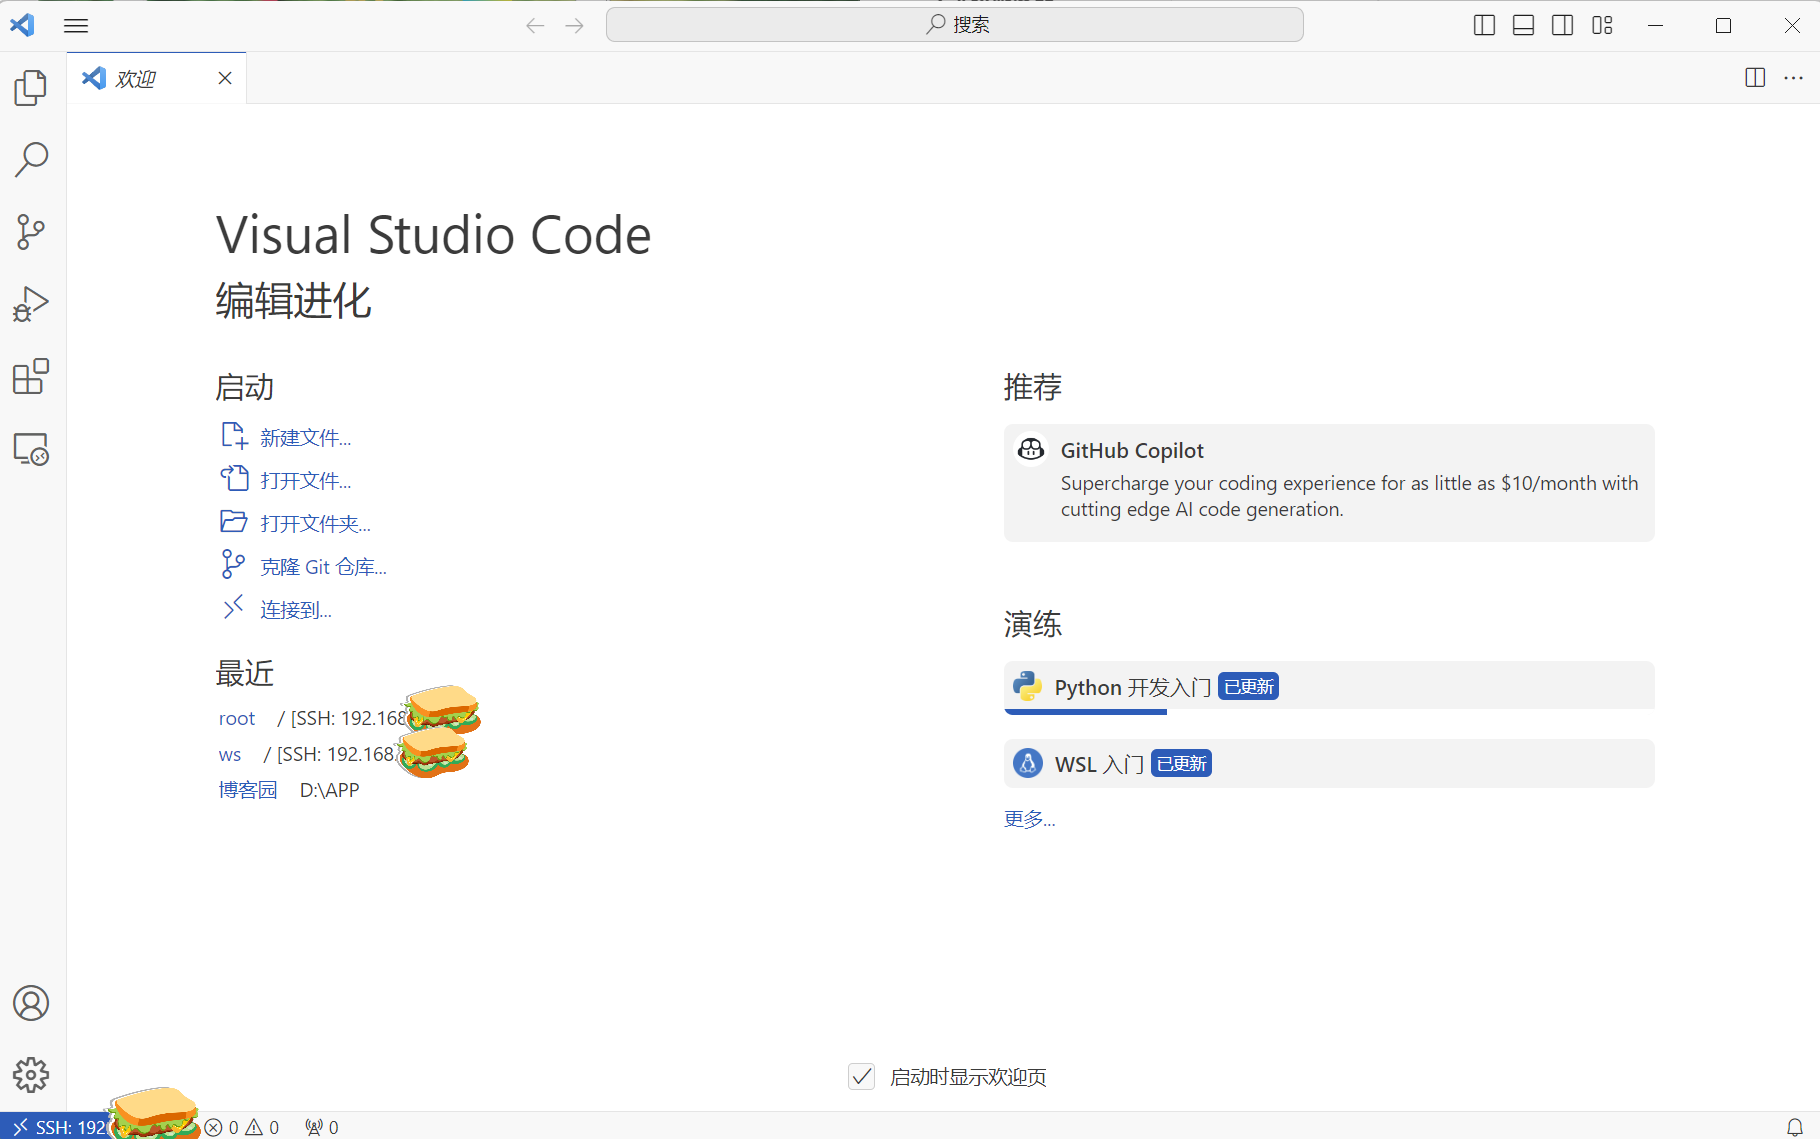Open the Accounts menu icon

31,1003
